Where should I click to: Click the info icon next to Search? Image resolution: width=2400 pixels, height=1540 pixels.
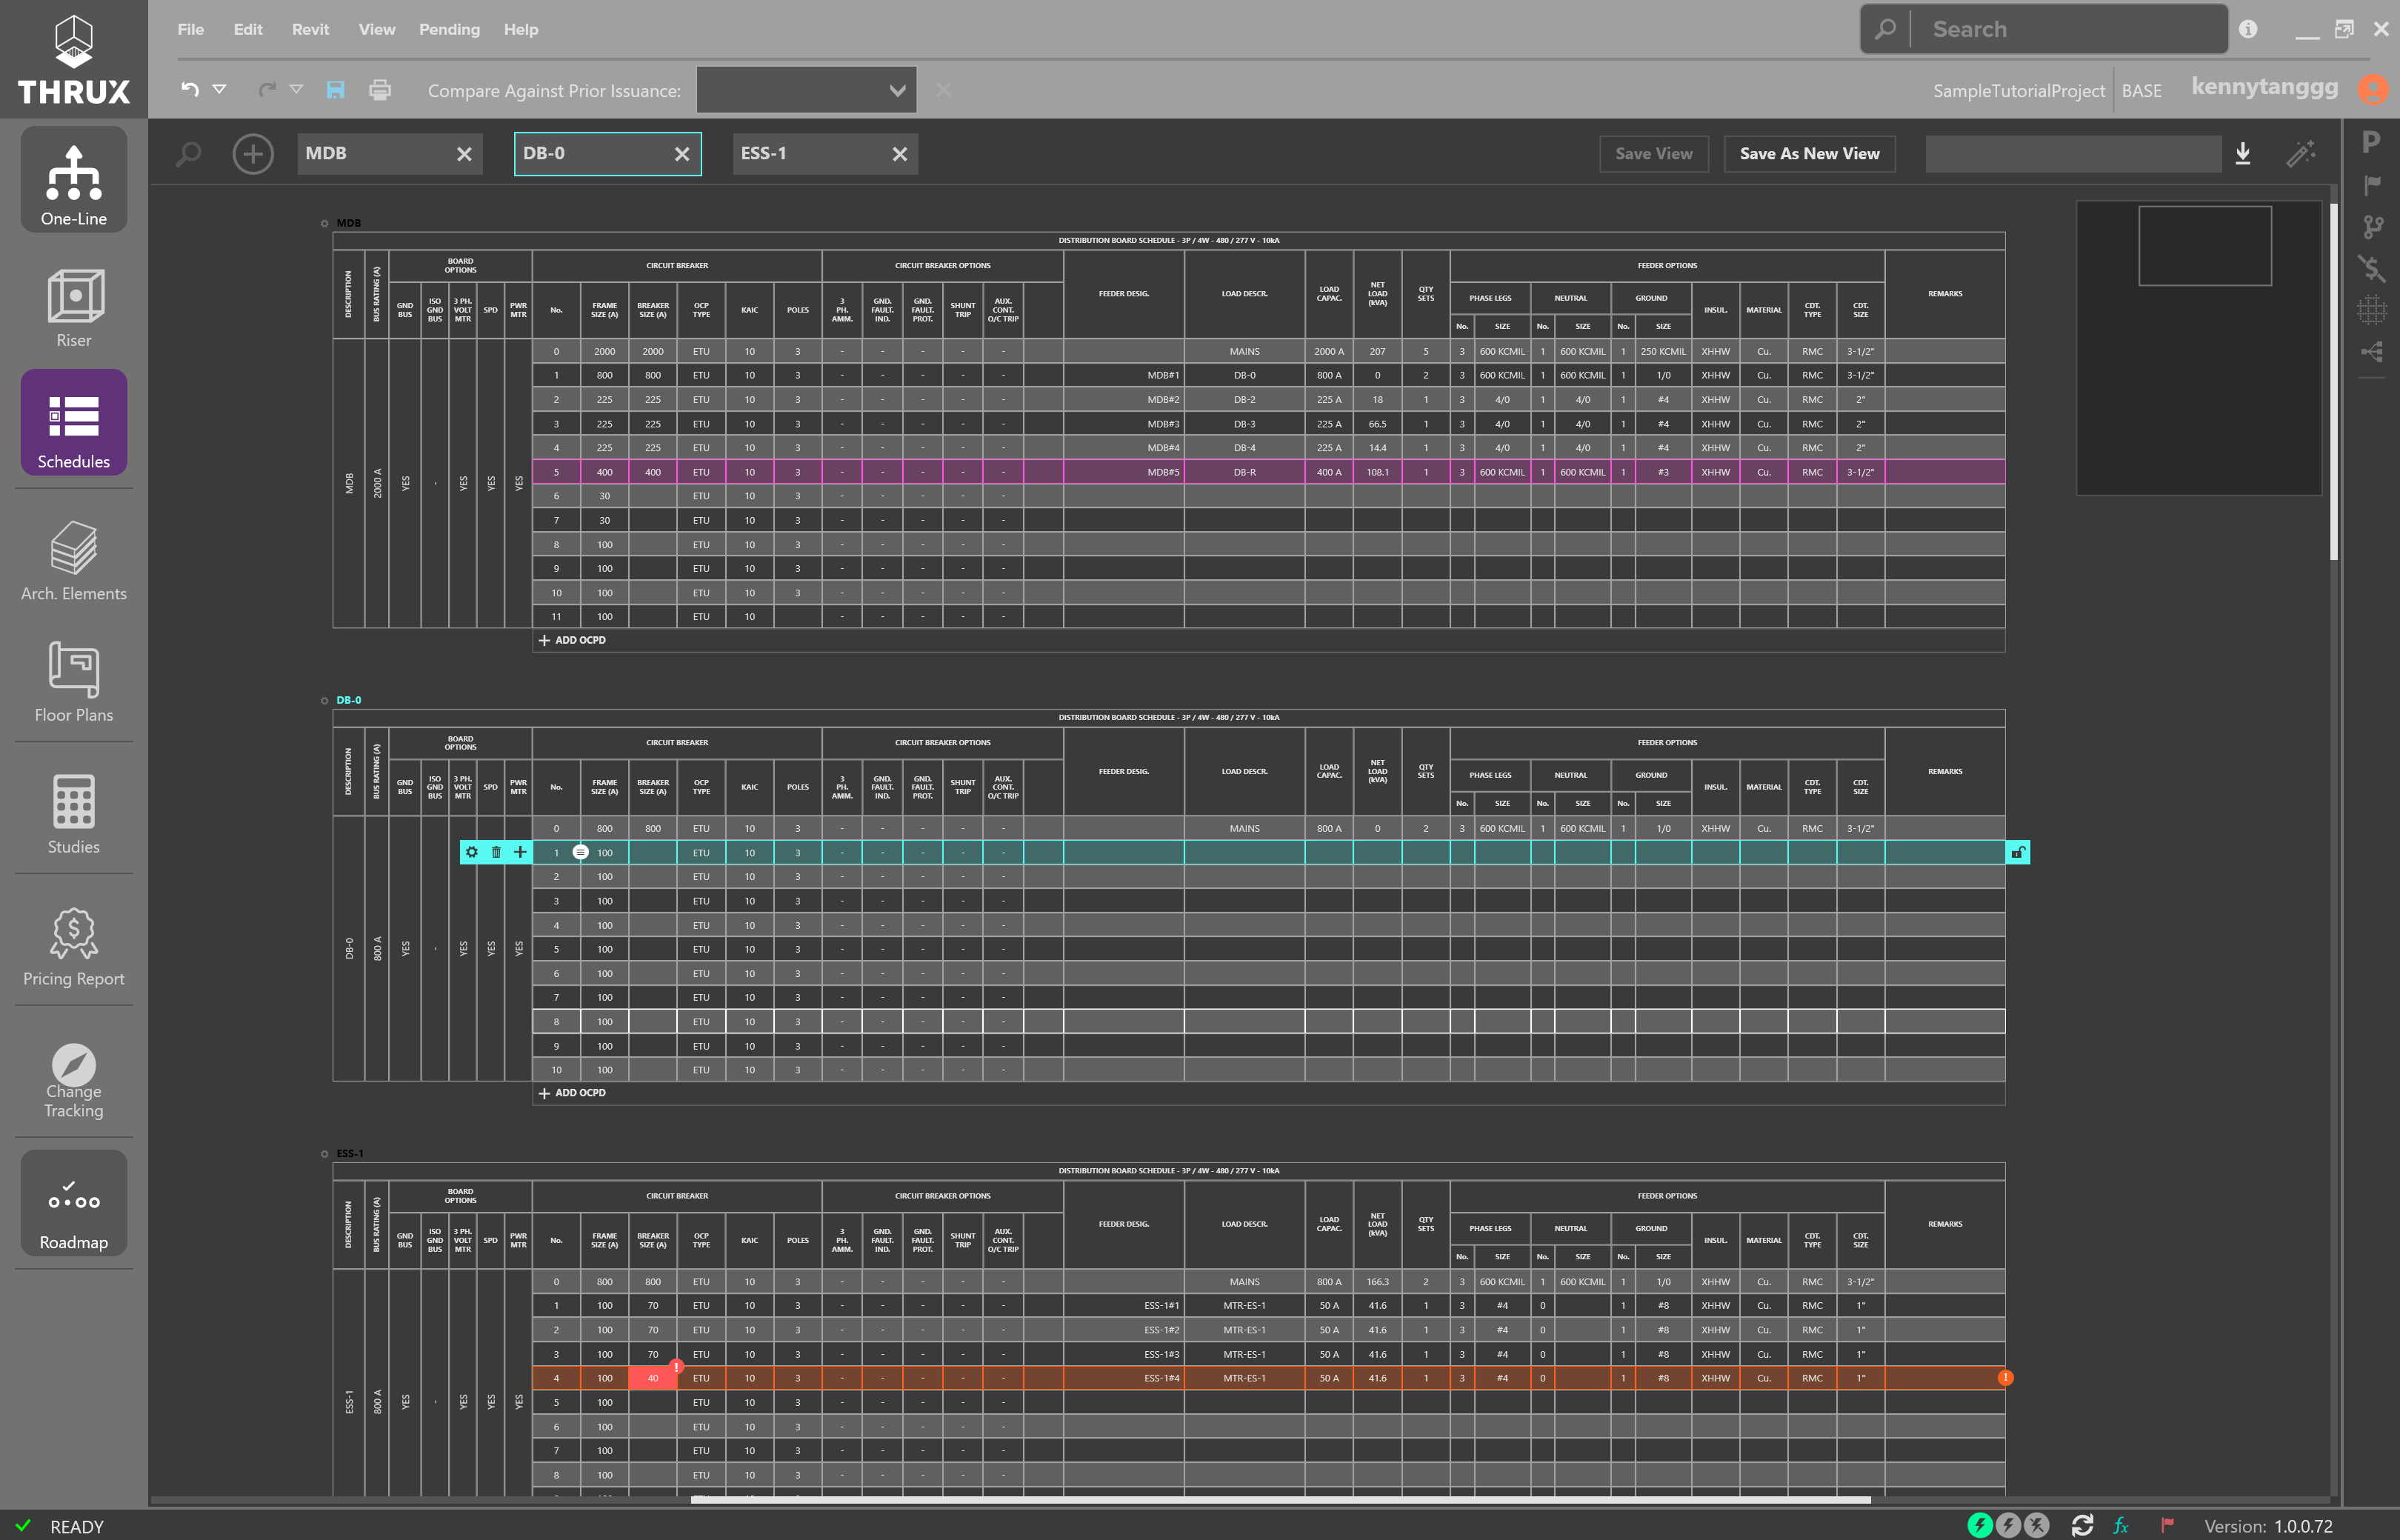[2248, 29]
